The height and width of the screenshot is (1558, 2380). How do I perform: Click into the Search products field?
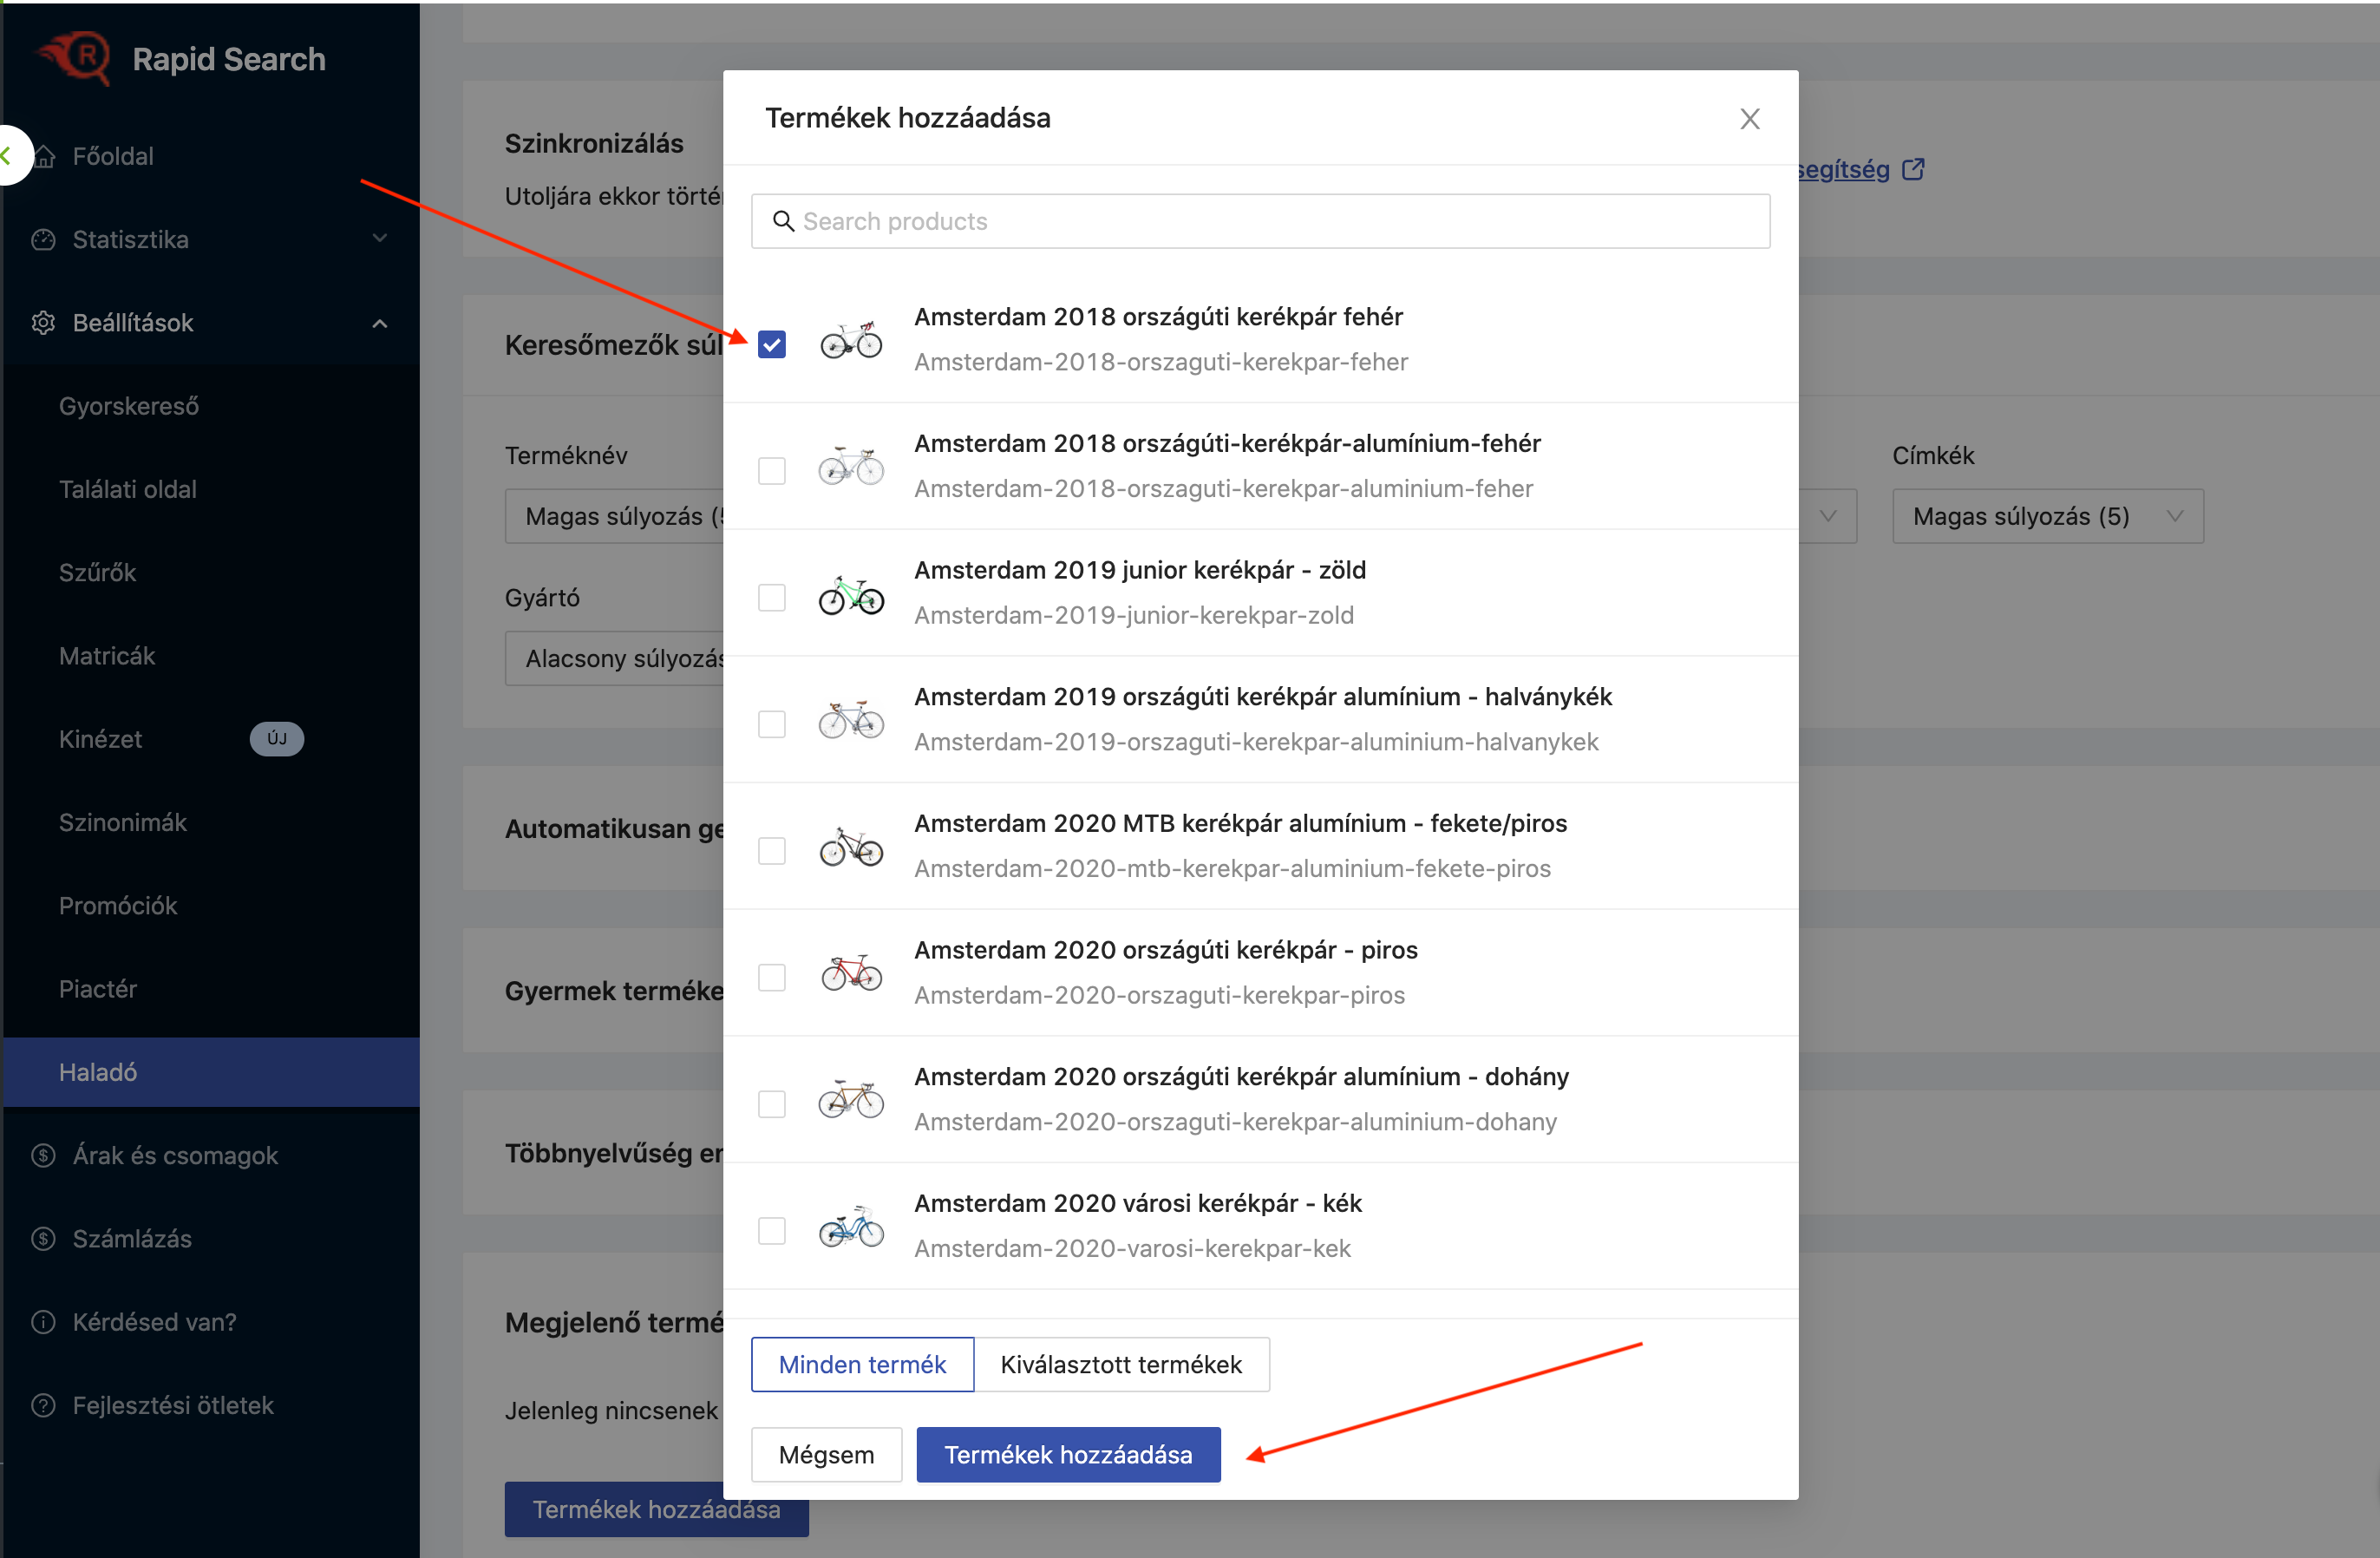[x=1260, y=221]
